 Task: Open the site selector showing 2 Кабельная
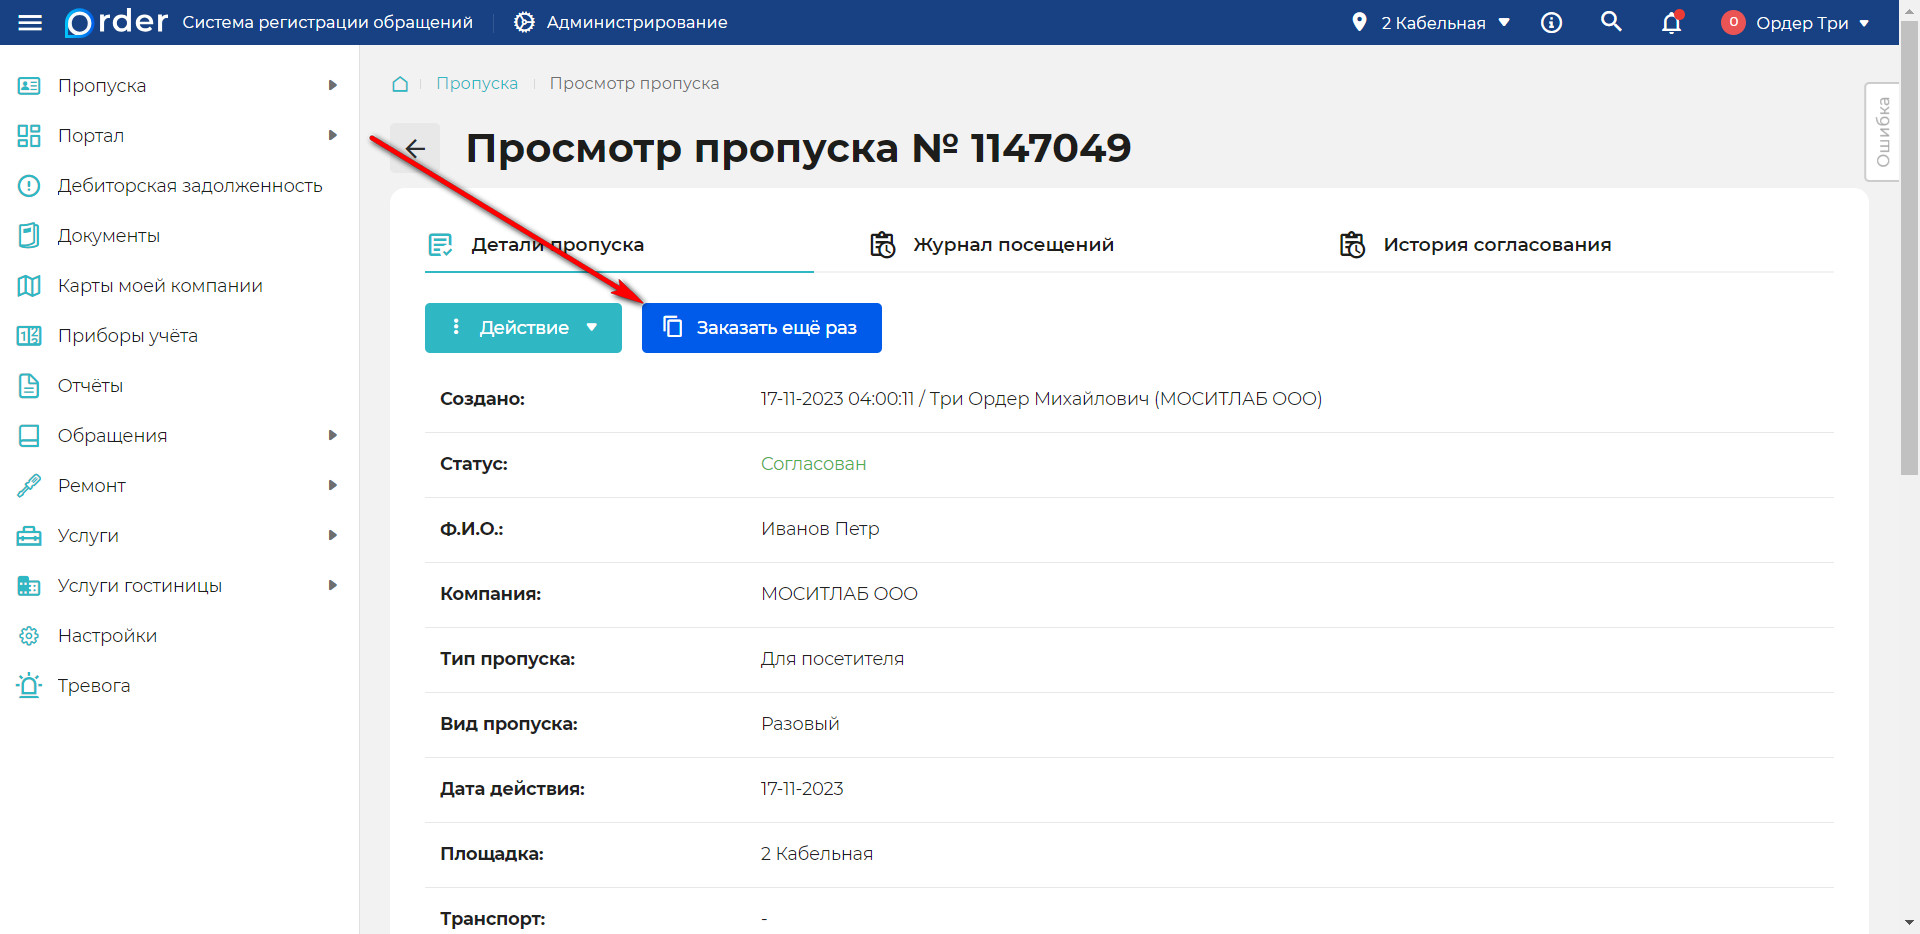1430,22
